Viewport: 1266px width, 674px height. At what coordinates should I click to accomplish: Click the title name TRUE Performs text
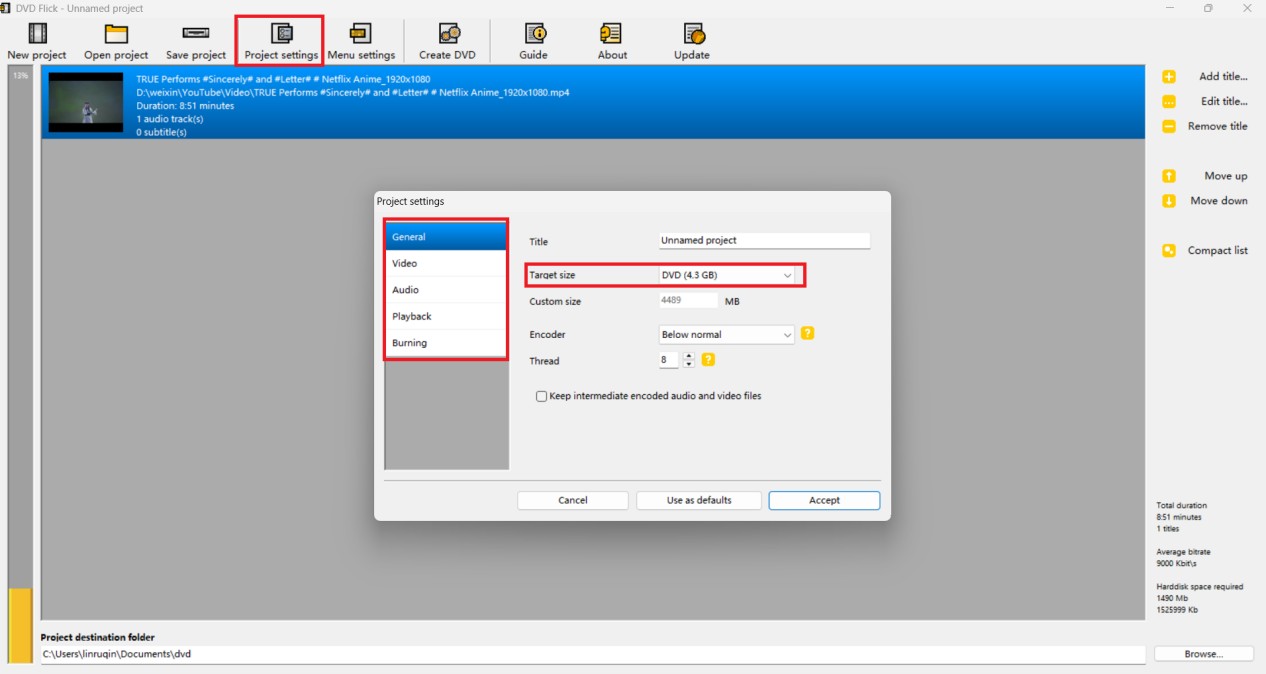(x=283, y=78)
